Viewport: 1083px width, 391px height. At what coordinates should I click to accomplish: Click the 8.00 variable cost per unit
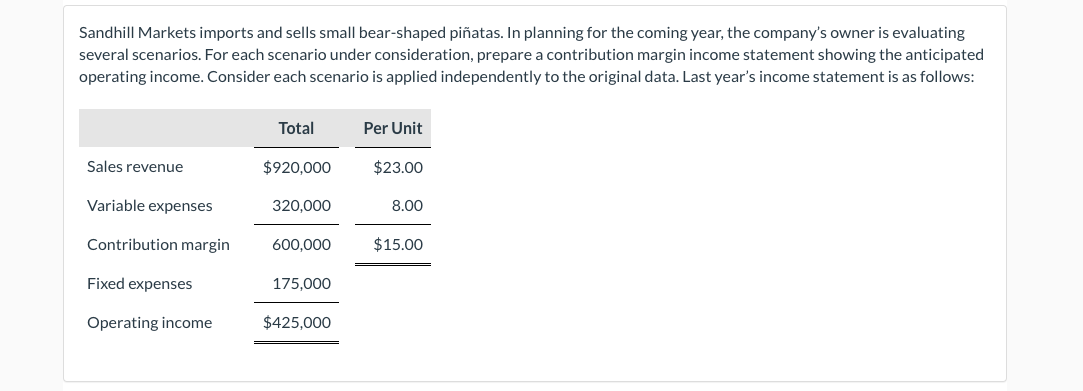[407, 206]
